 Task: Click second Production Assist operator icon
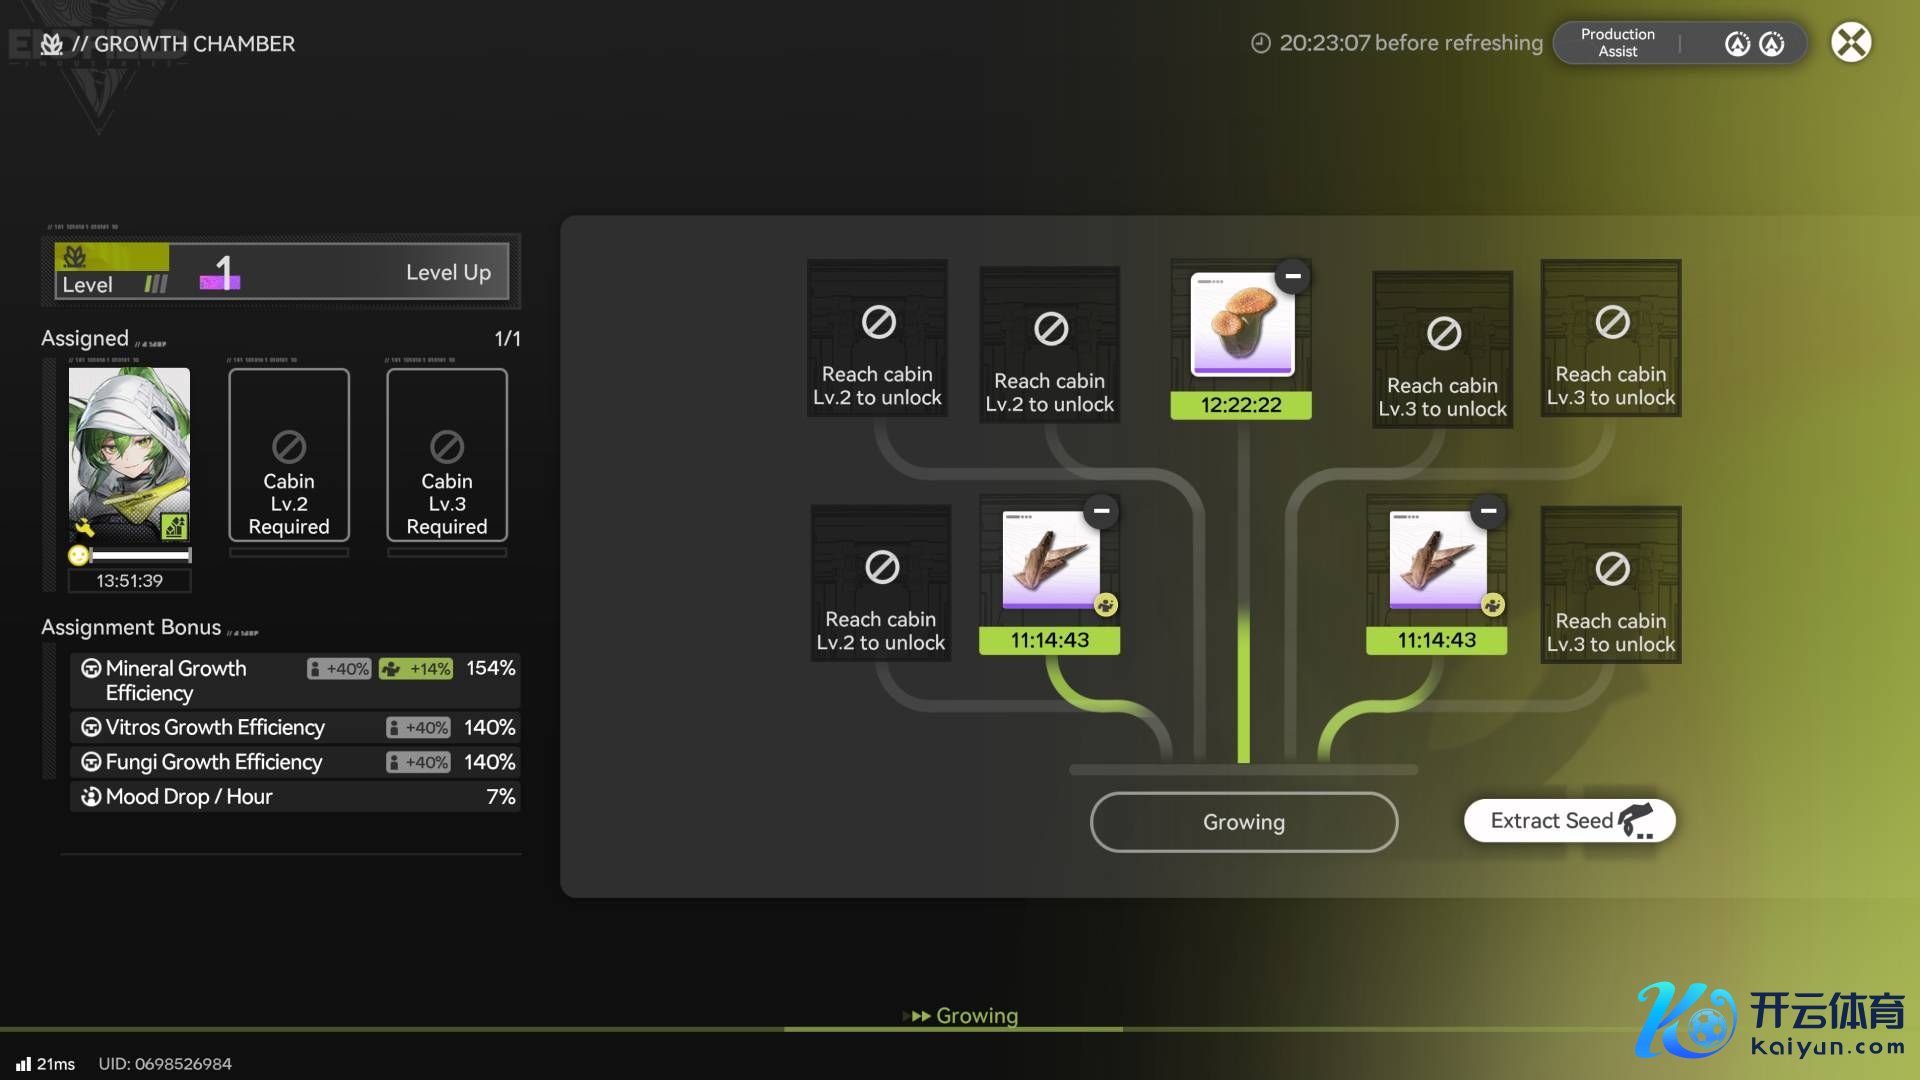pyautogui.click(x=1772, y=44)
